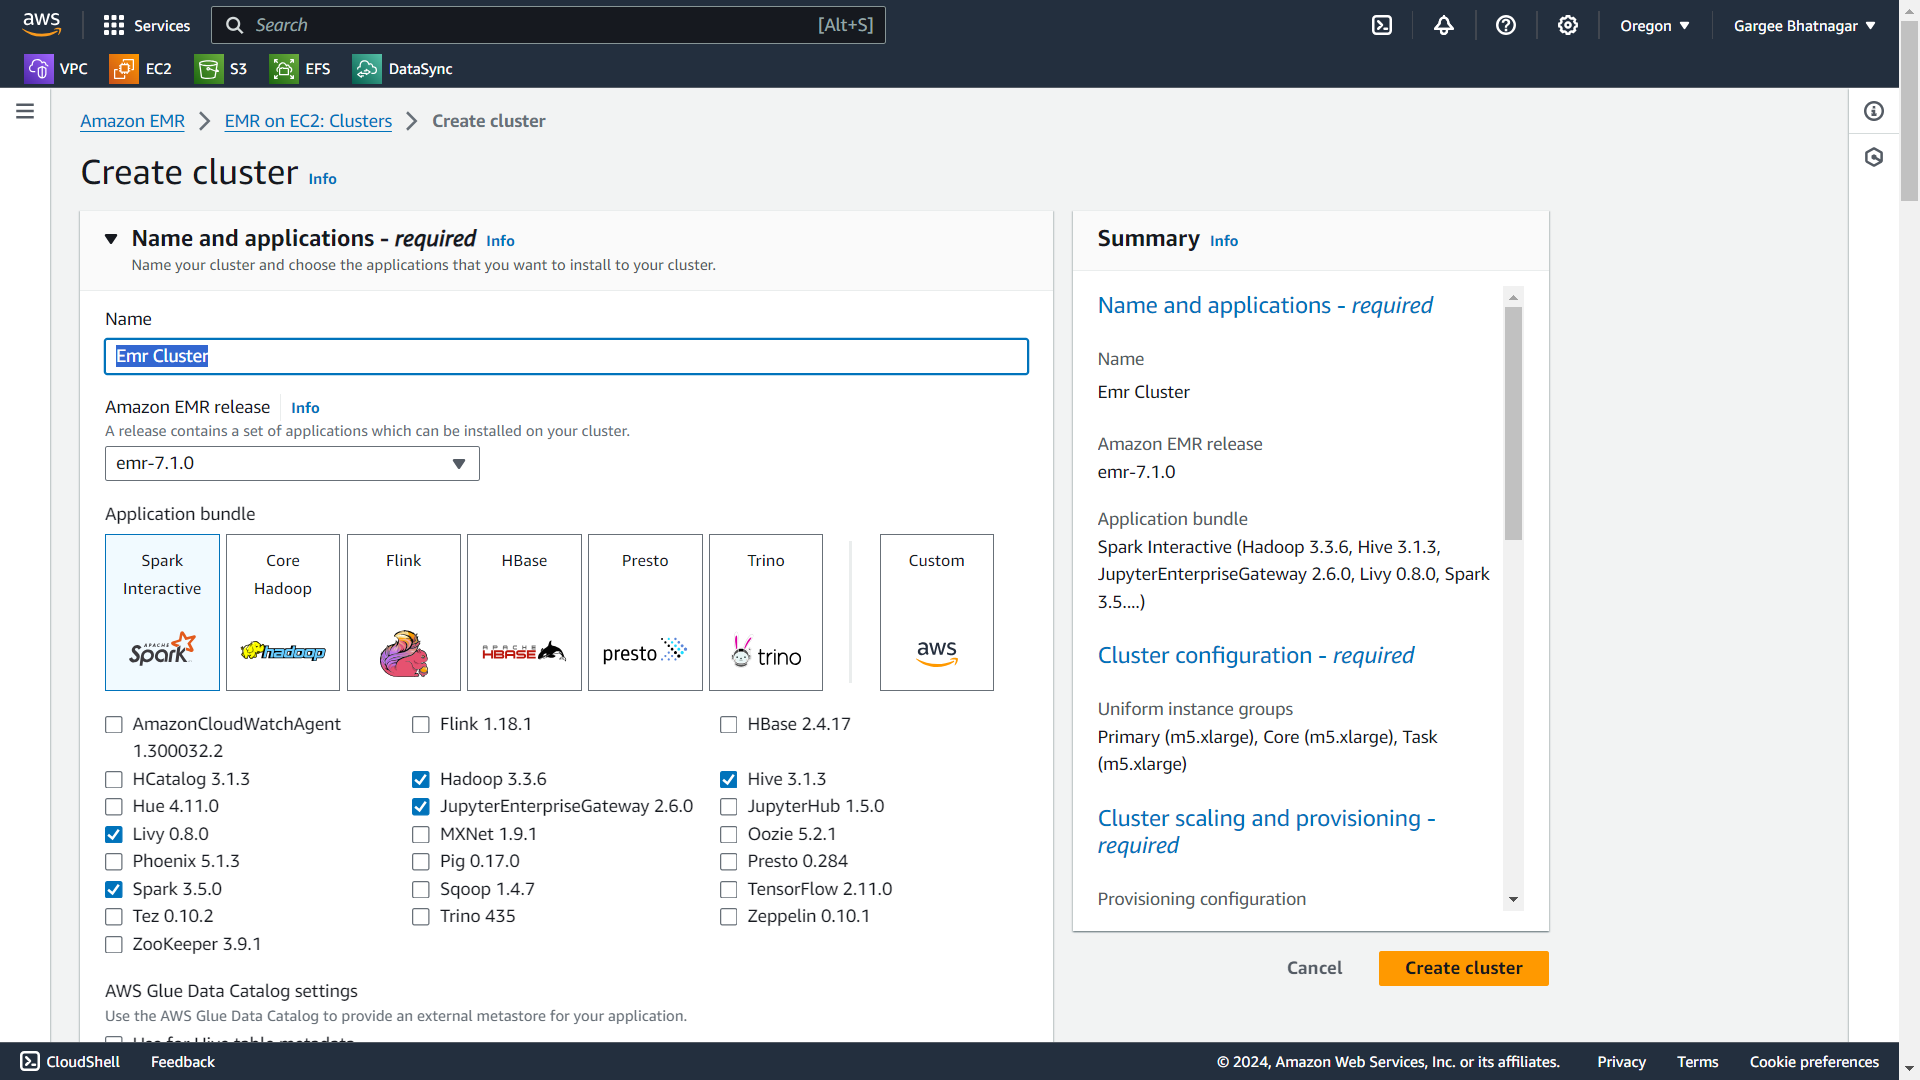Open the Services grid menu
The image size is (1920, 1080).
[146, 25]
